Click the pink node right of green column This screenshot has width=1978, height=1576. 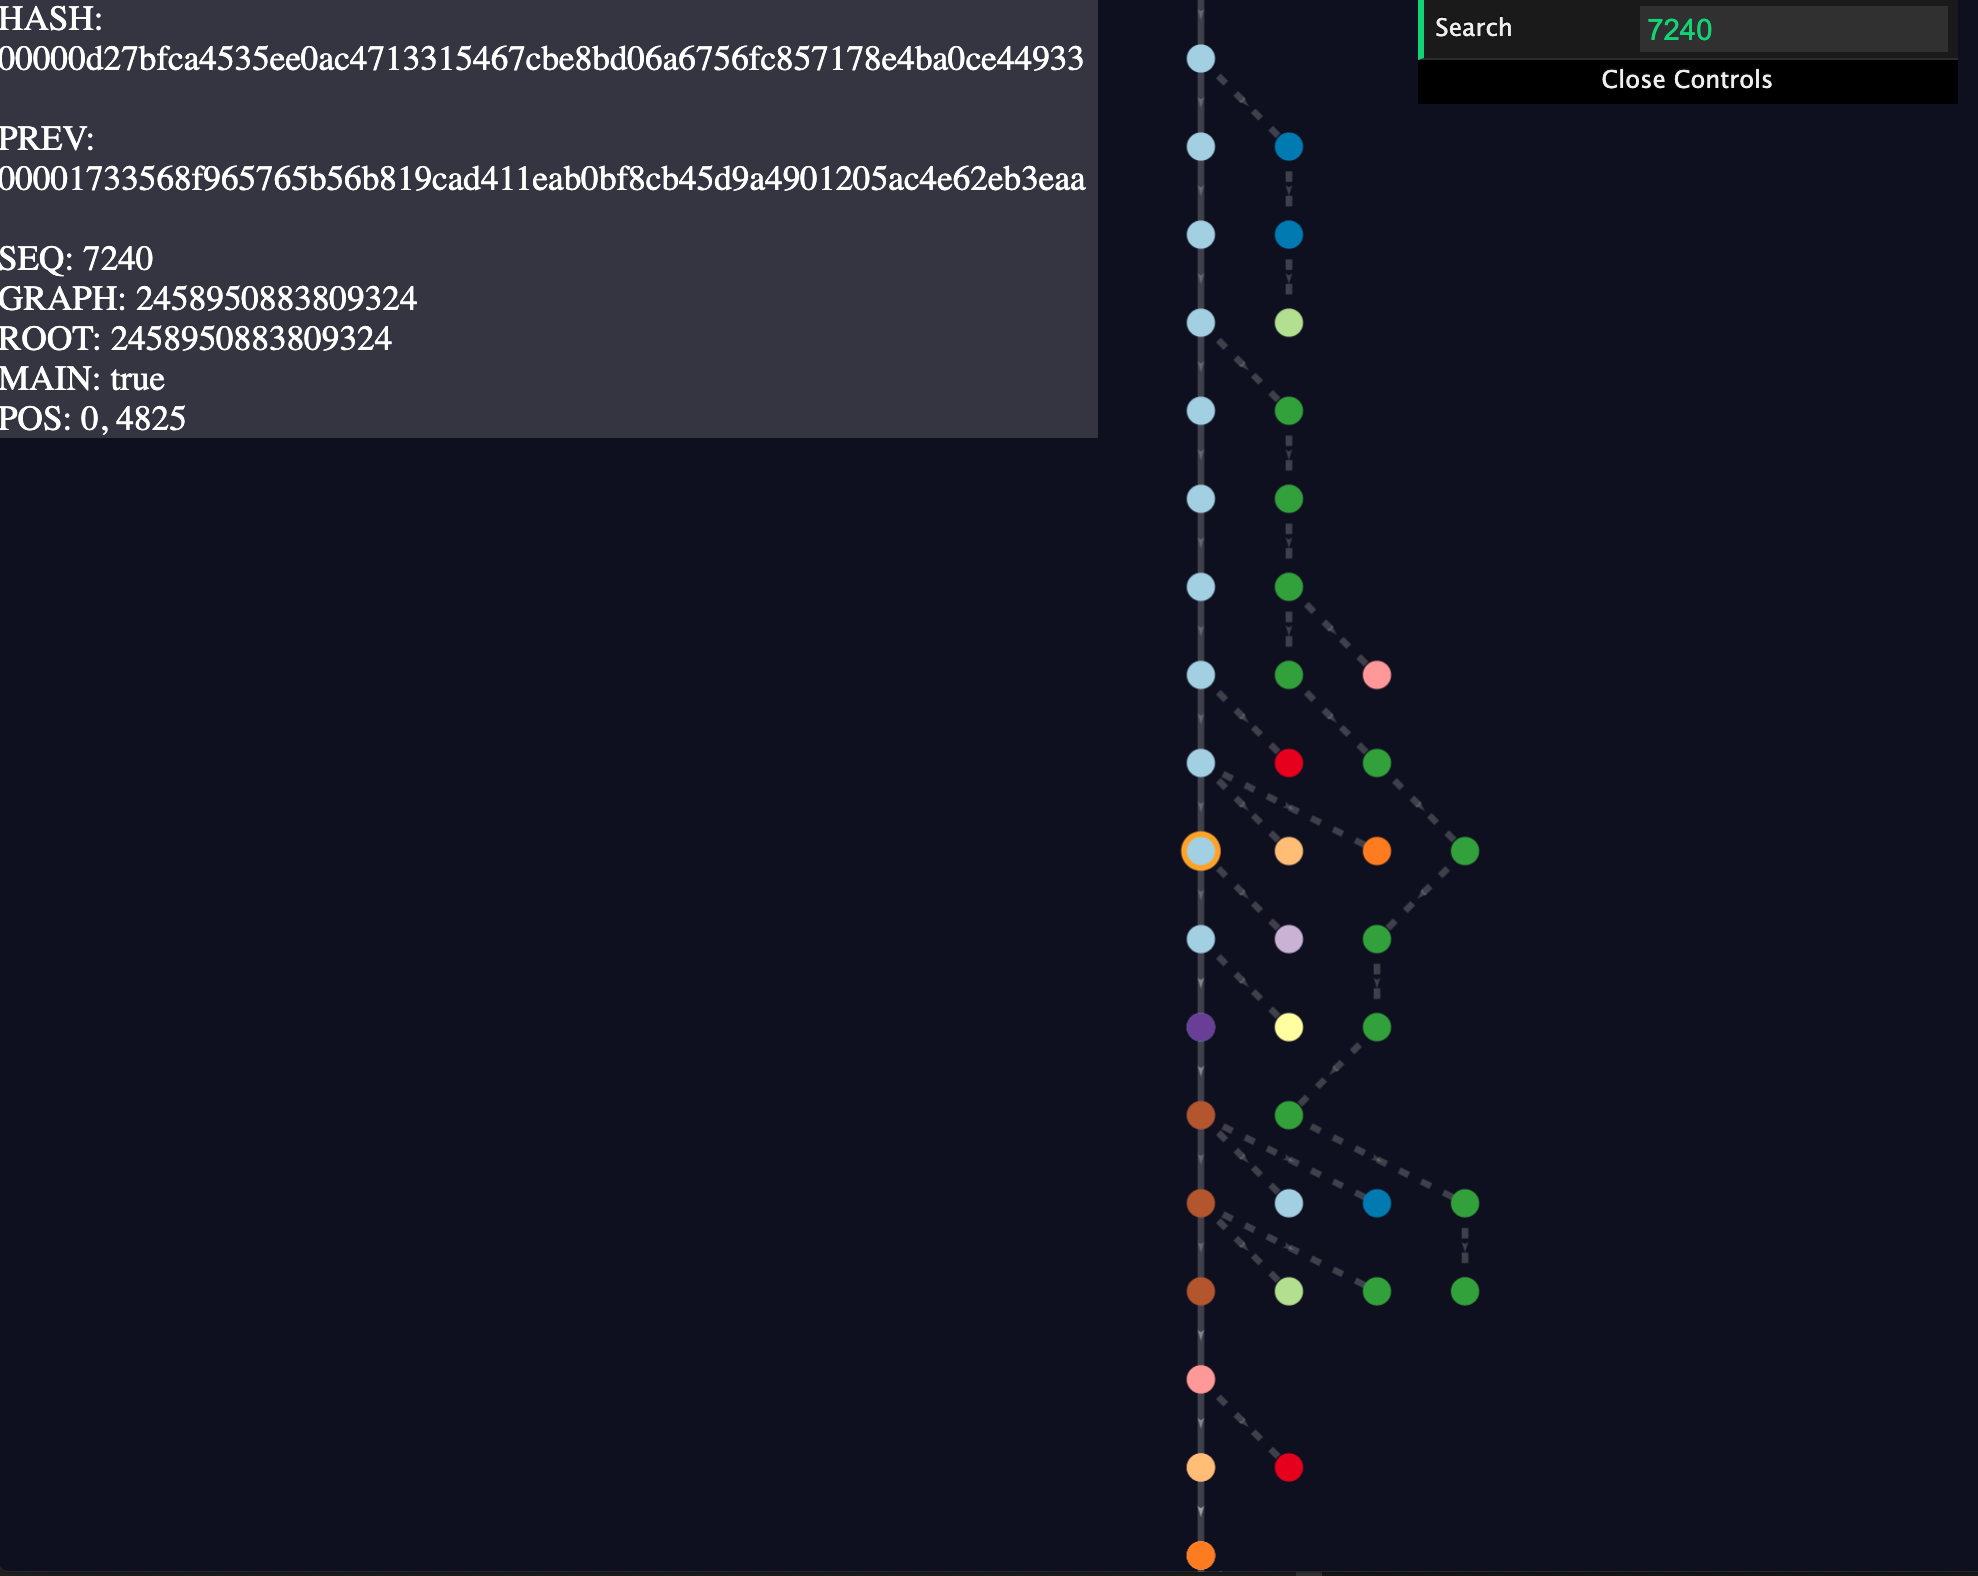(x=1376, y=675)
